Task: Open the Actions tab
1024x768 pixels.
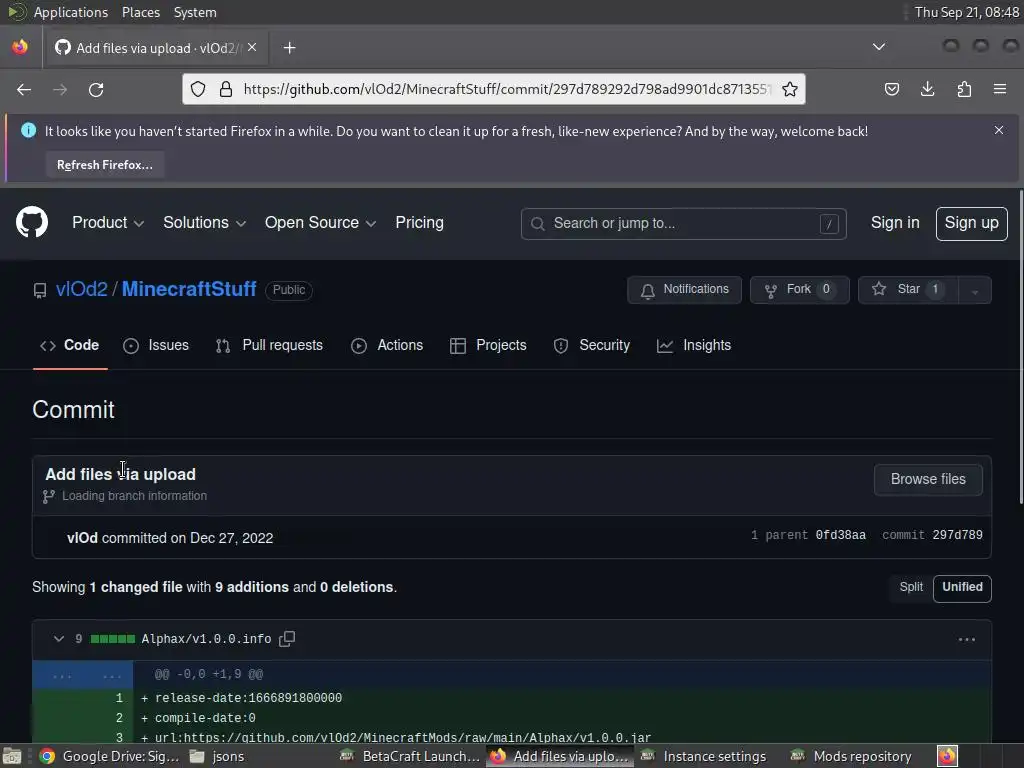Action: [x=387, y=345]
